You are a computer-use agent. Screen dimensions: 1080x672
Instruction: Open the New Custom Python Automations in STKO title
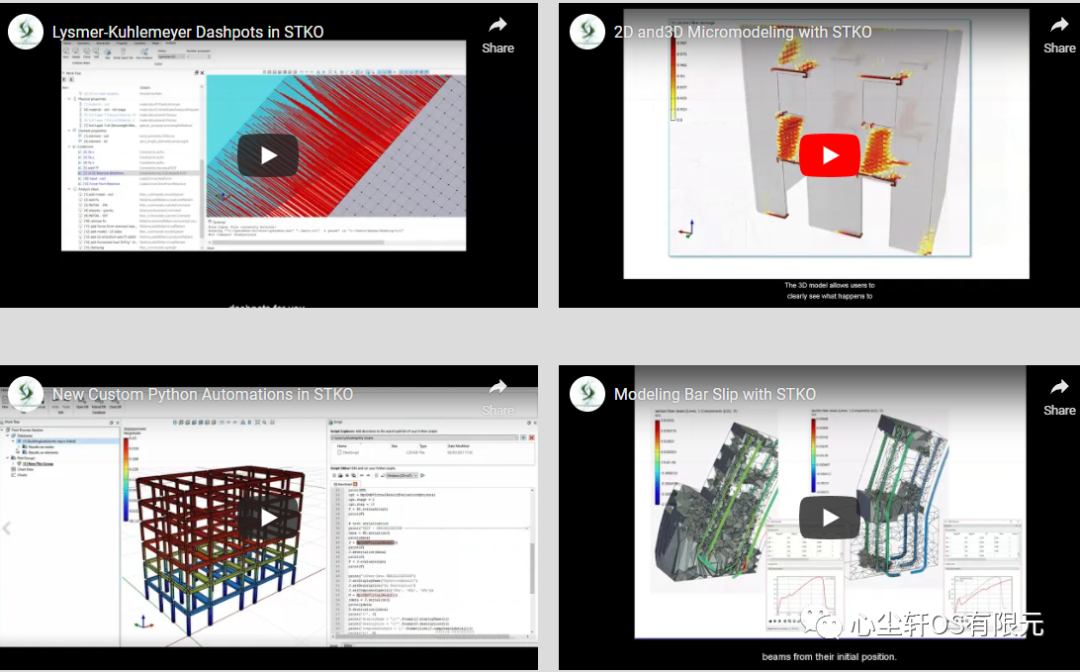(x=202, y=395)
